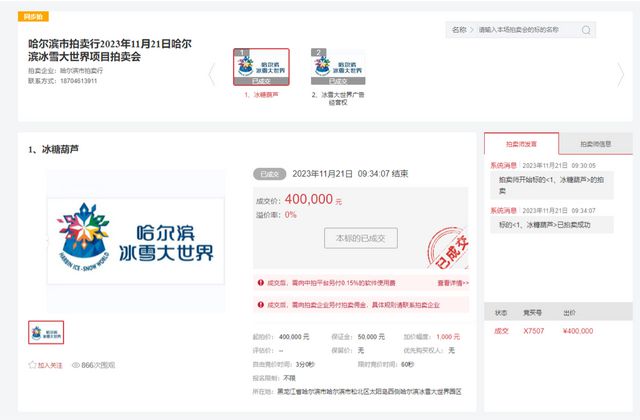640x420 pixels.
Task: Open lot 1 冰糖葫芦 text link
Action: point(261,95)
